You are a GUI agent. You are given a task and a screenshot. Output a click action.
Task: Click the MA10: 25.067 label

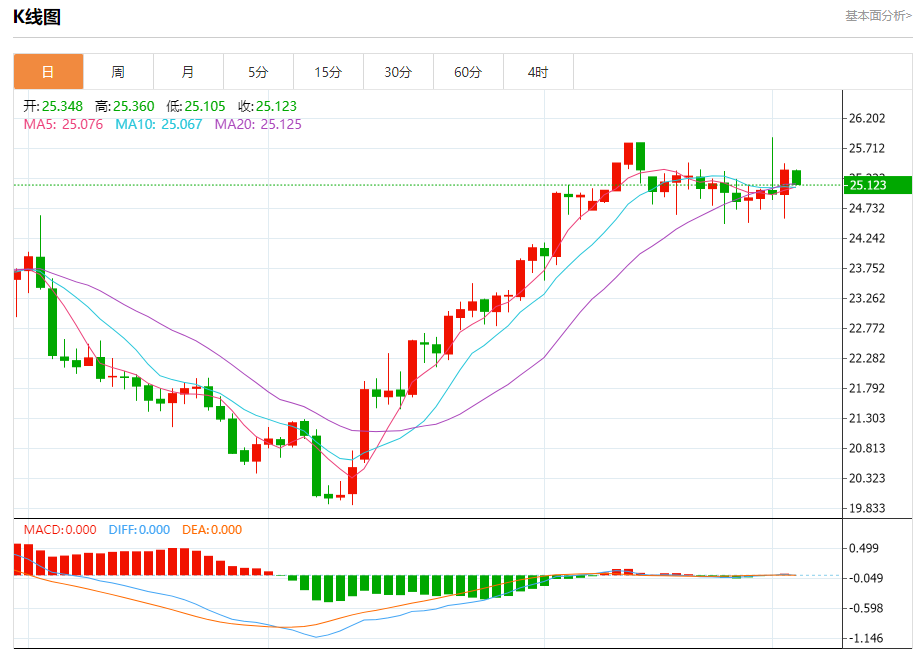159,124
